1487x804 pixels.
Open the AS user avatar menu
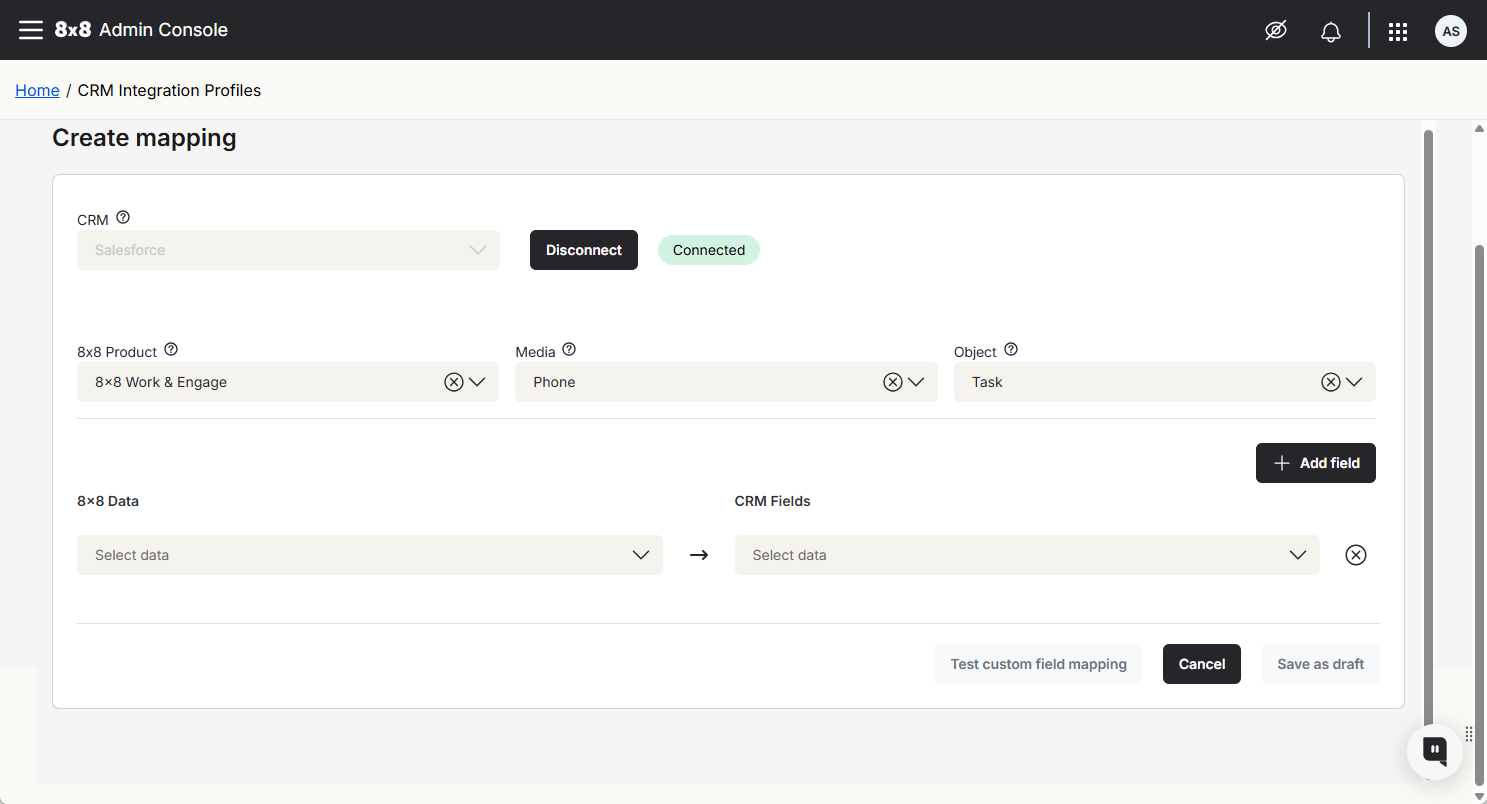click(x=1451, y=31)
